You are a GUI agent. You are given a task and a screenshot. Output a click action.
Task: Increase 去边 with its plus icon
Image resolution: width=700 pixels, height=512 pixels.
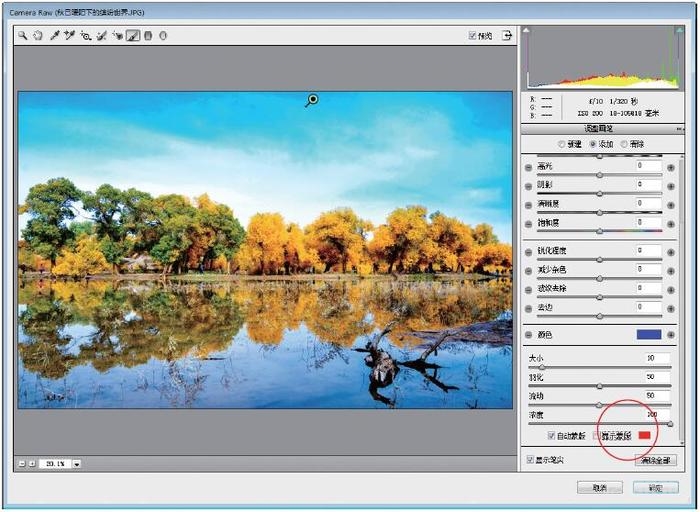coord(671,308)
